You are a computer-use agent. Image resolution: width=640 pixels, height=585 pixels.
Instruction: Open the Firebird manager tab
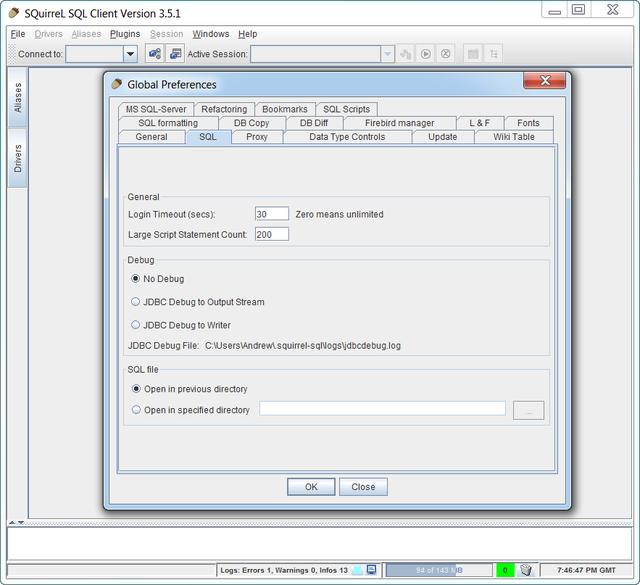pos(399,123)
